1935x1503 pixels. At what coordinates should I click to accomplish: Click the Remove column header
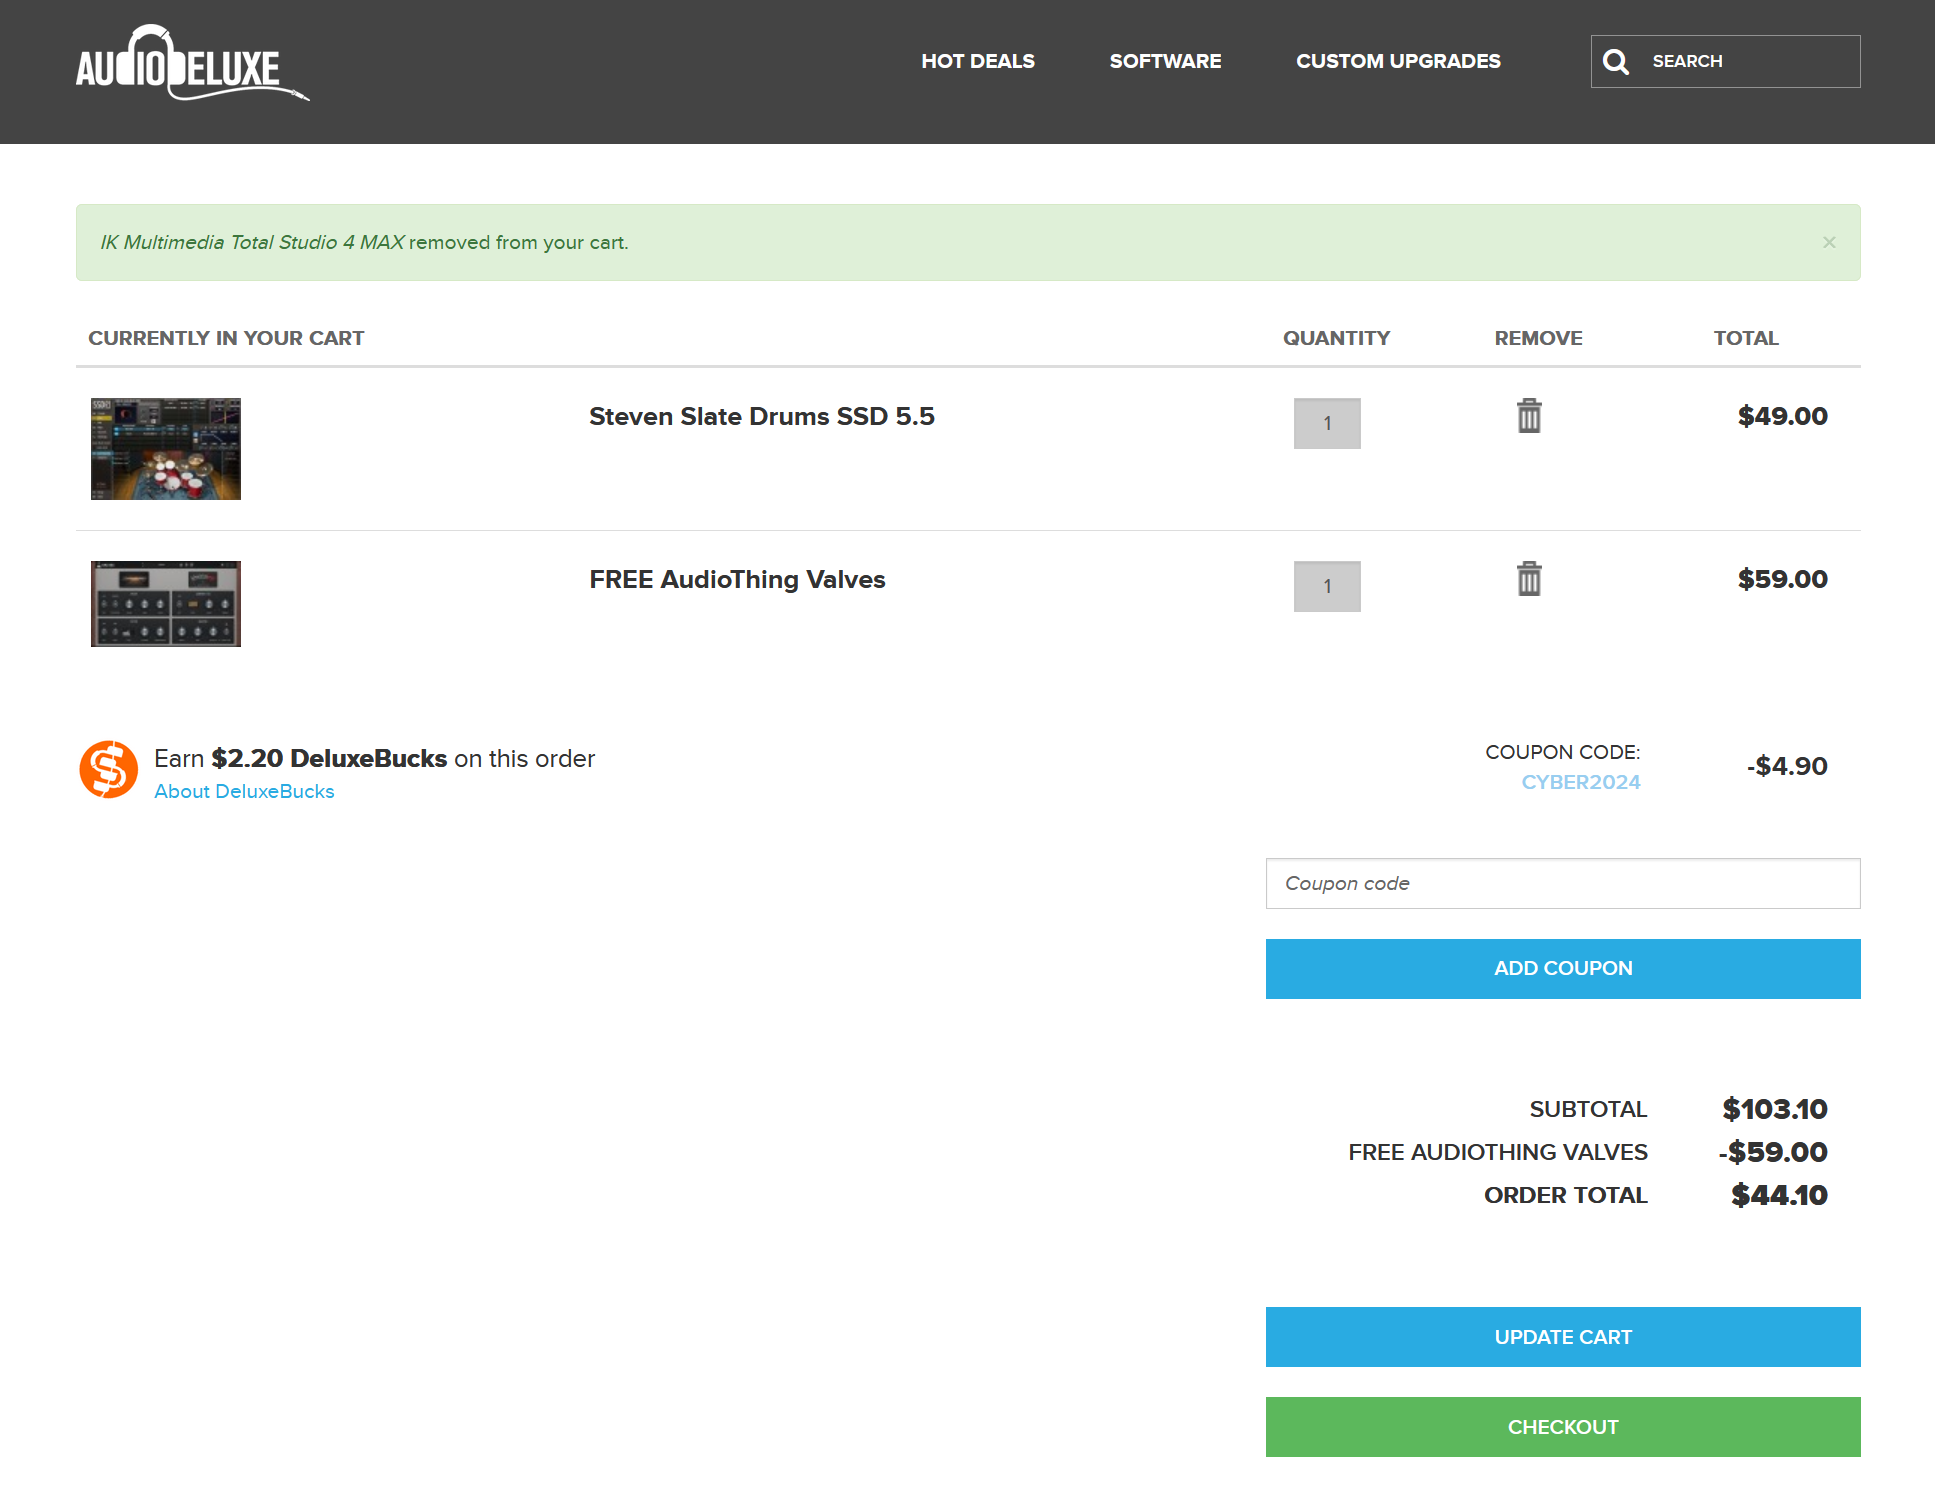(x=1538, y=338)
